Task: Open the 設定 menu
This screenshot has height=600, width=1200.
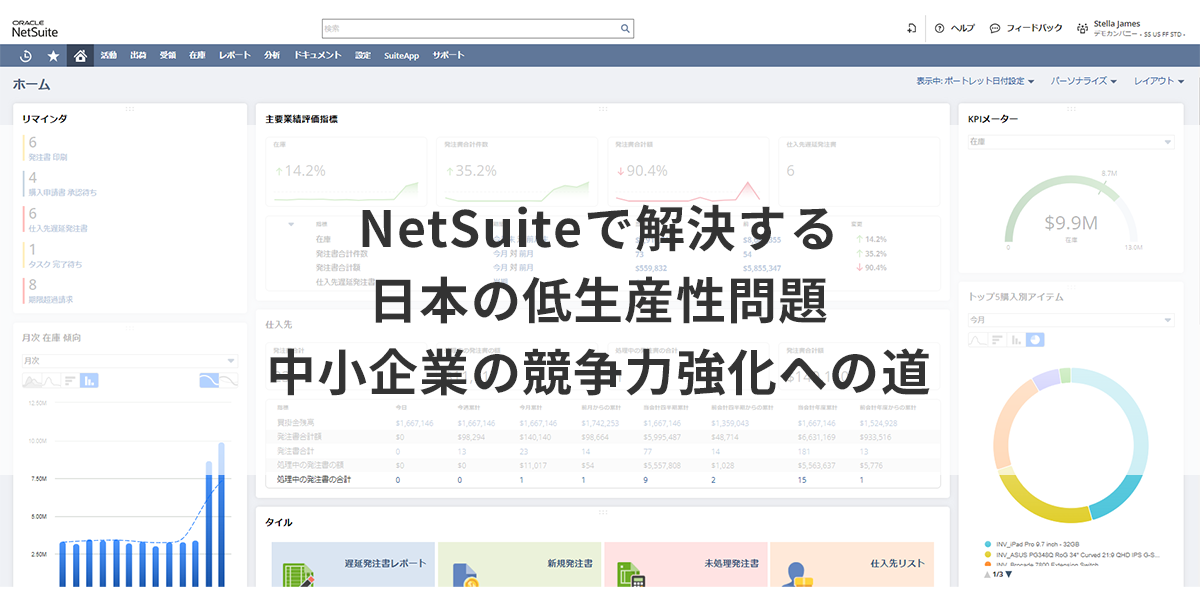Action: [362, 56]
